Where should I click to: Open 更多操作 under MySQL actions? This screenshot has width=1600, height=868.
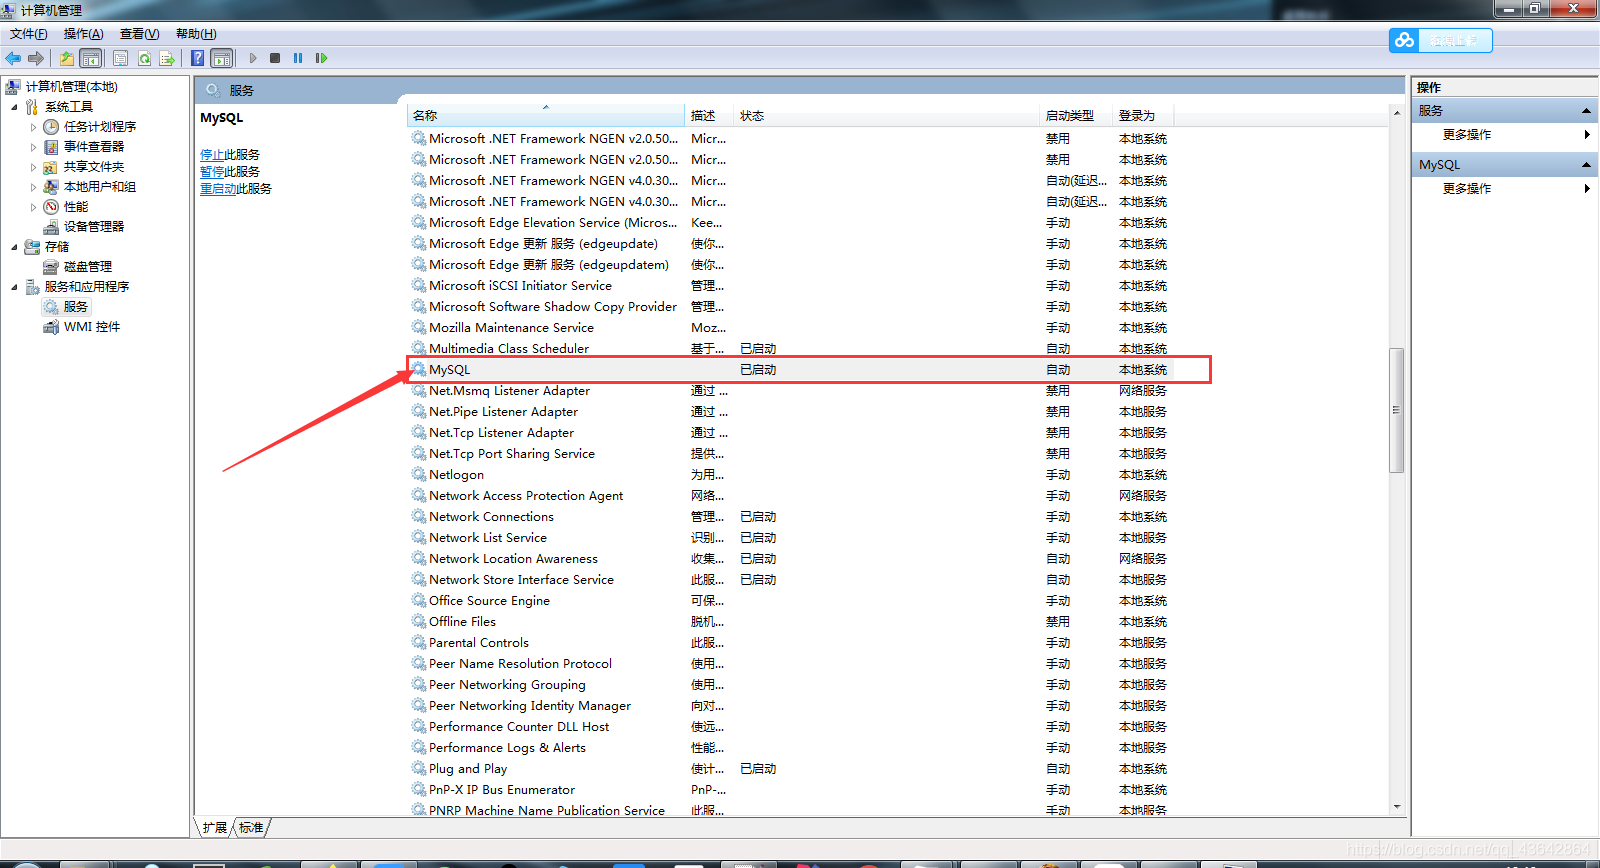point(1467,189)
